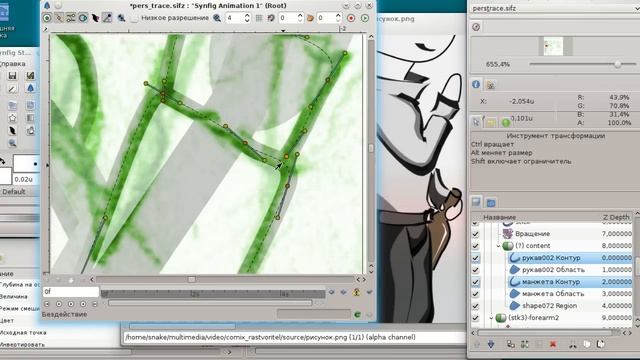Click the red record animation mode button
640x360 pixels.
click(351, 18)
